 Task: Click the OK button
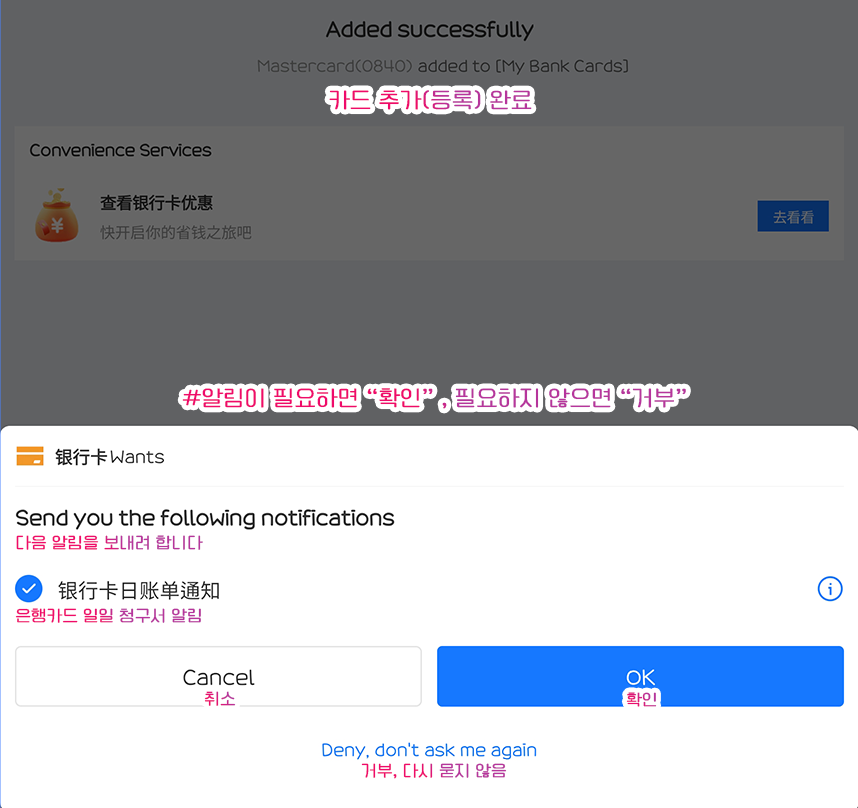click(x=640, y=677)
